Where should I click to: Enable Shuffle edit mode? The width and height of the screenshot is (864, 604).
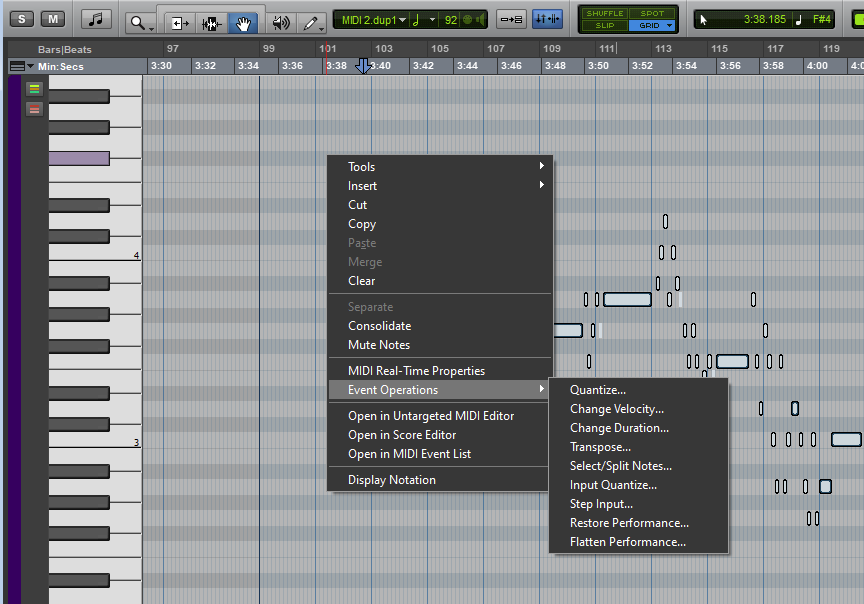pyautogui.click(x=604, y=13)
